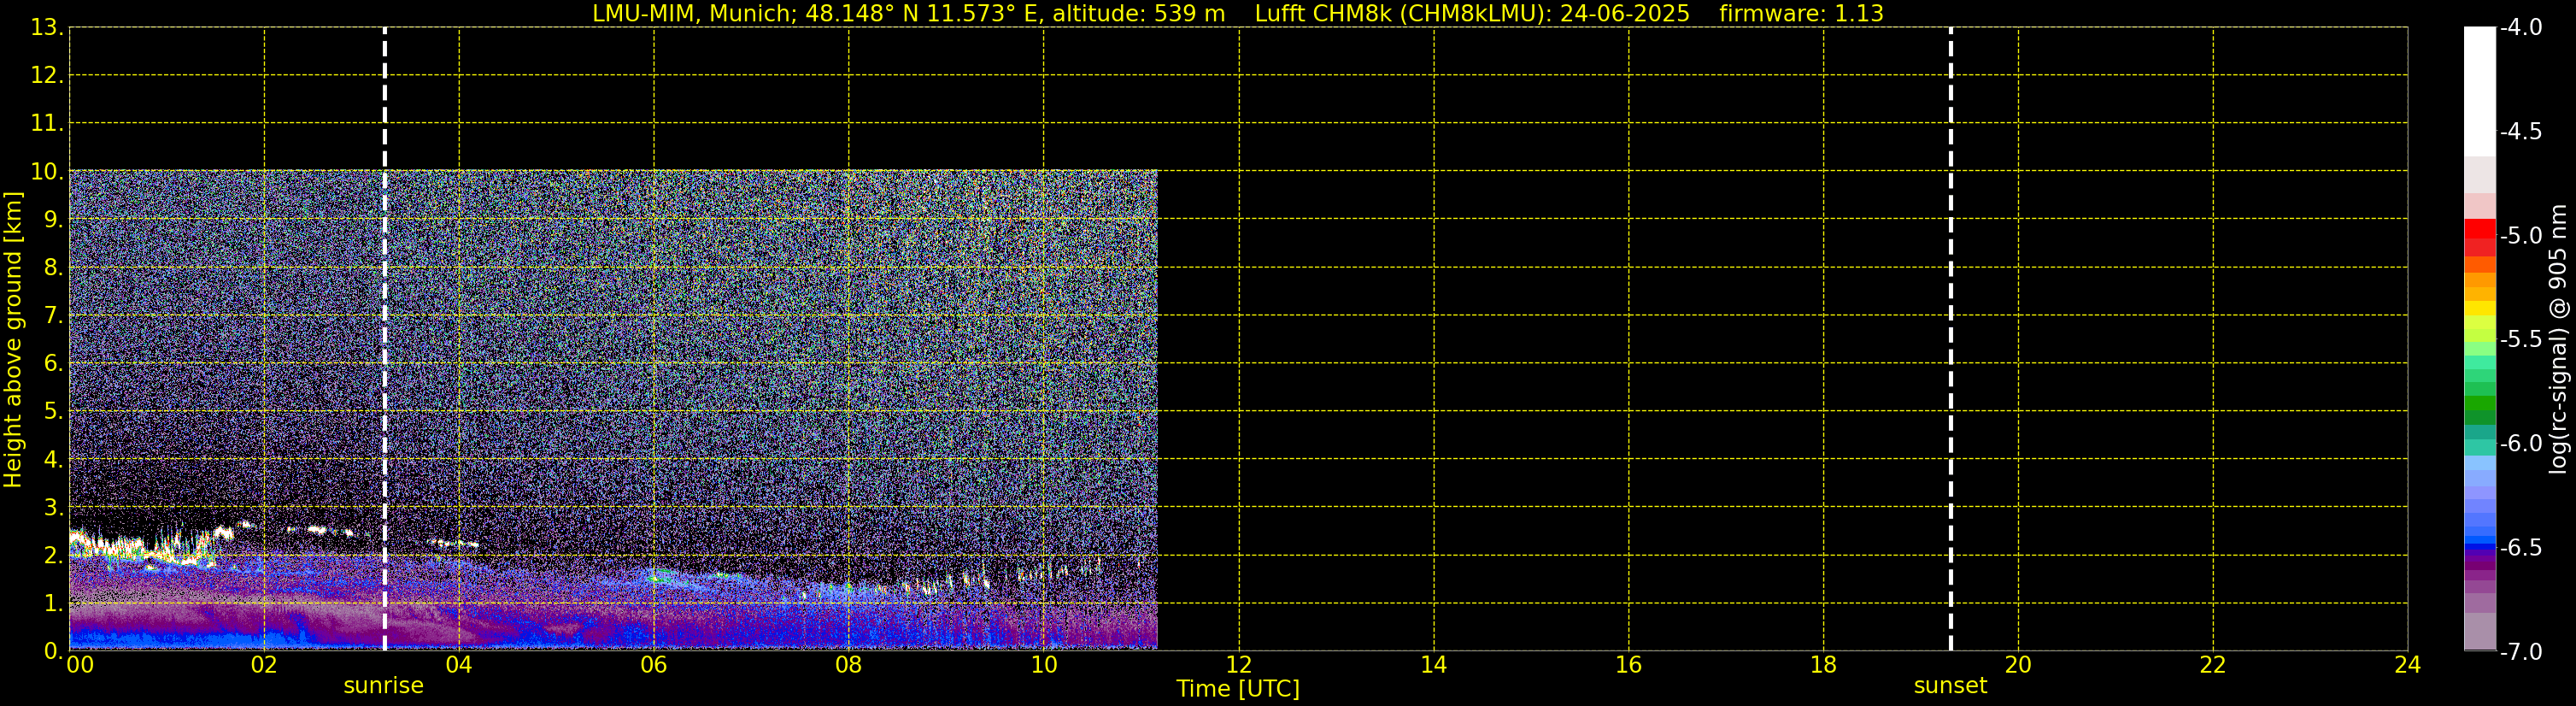Screen dimensions: 2576x706
Task: Click the colorbar tick label '-6.5'
Action: (2520, 548)
